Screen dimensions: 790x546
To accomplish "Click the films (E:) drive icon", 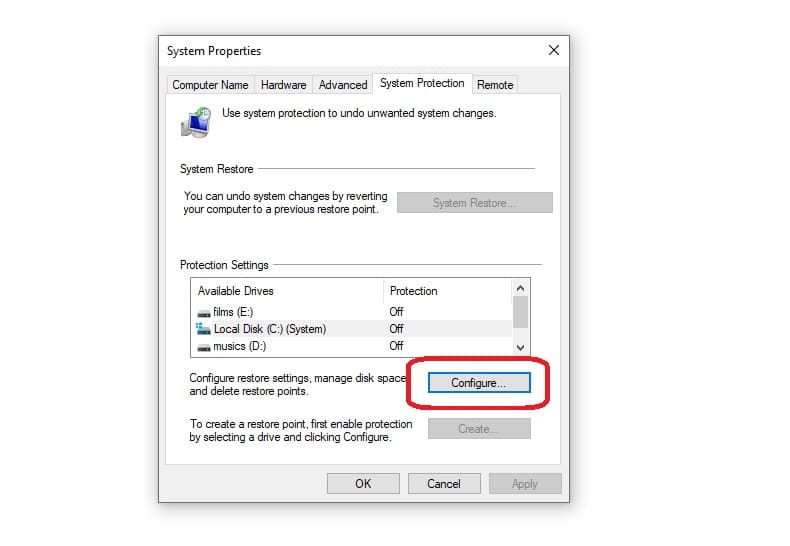I will [x=204, y=313].
